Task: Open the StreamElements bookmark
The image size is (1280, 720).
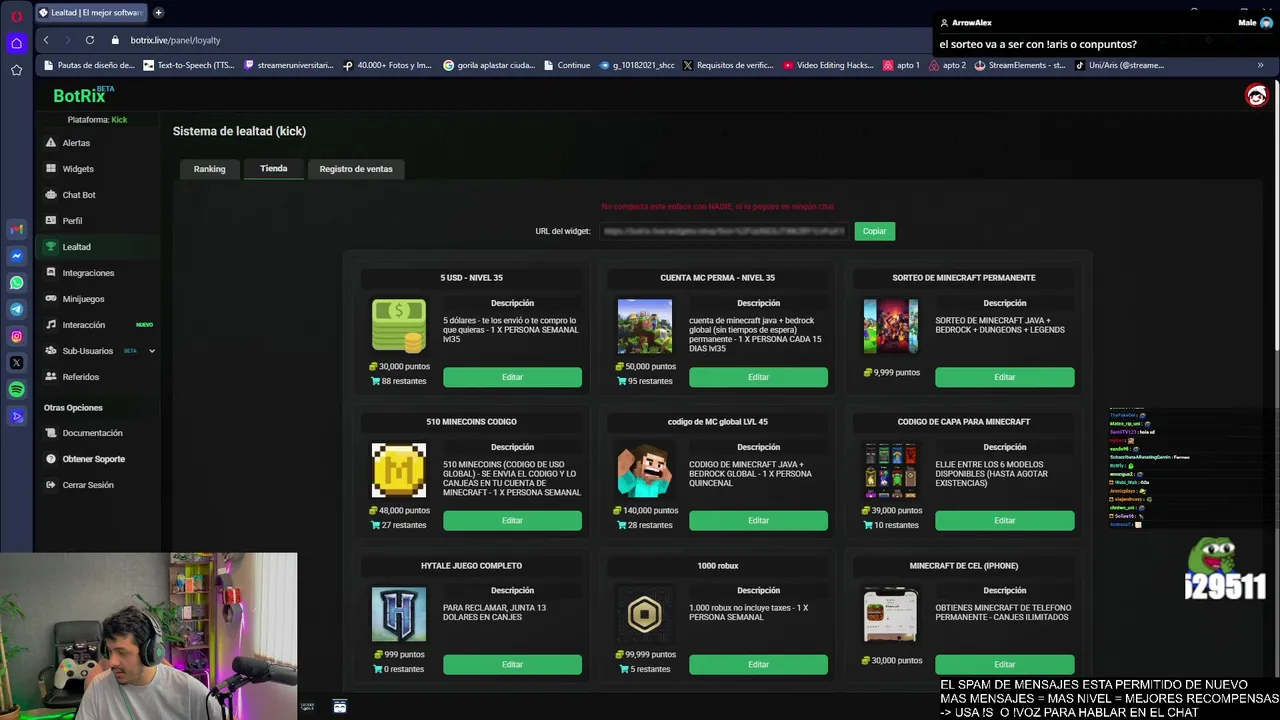Action: pyautogui.click(x=1020, y=65)
